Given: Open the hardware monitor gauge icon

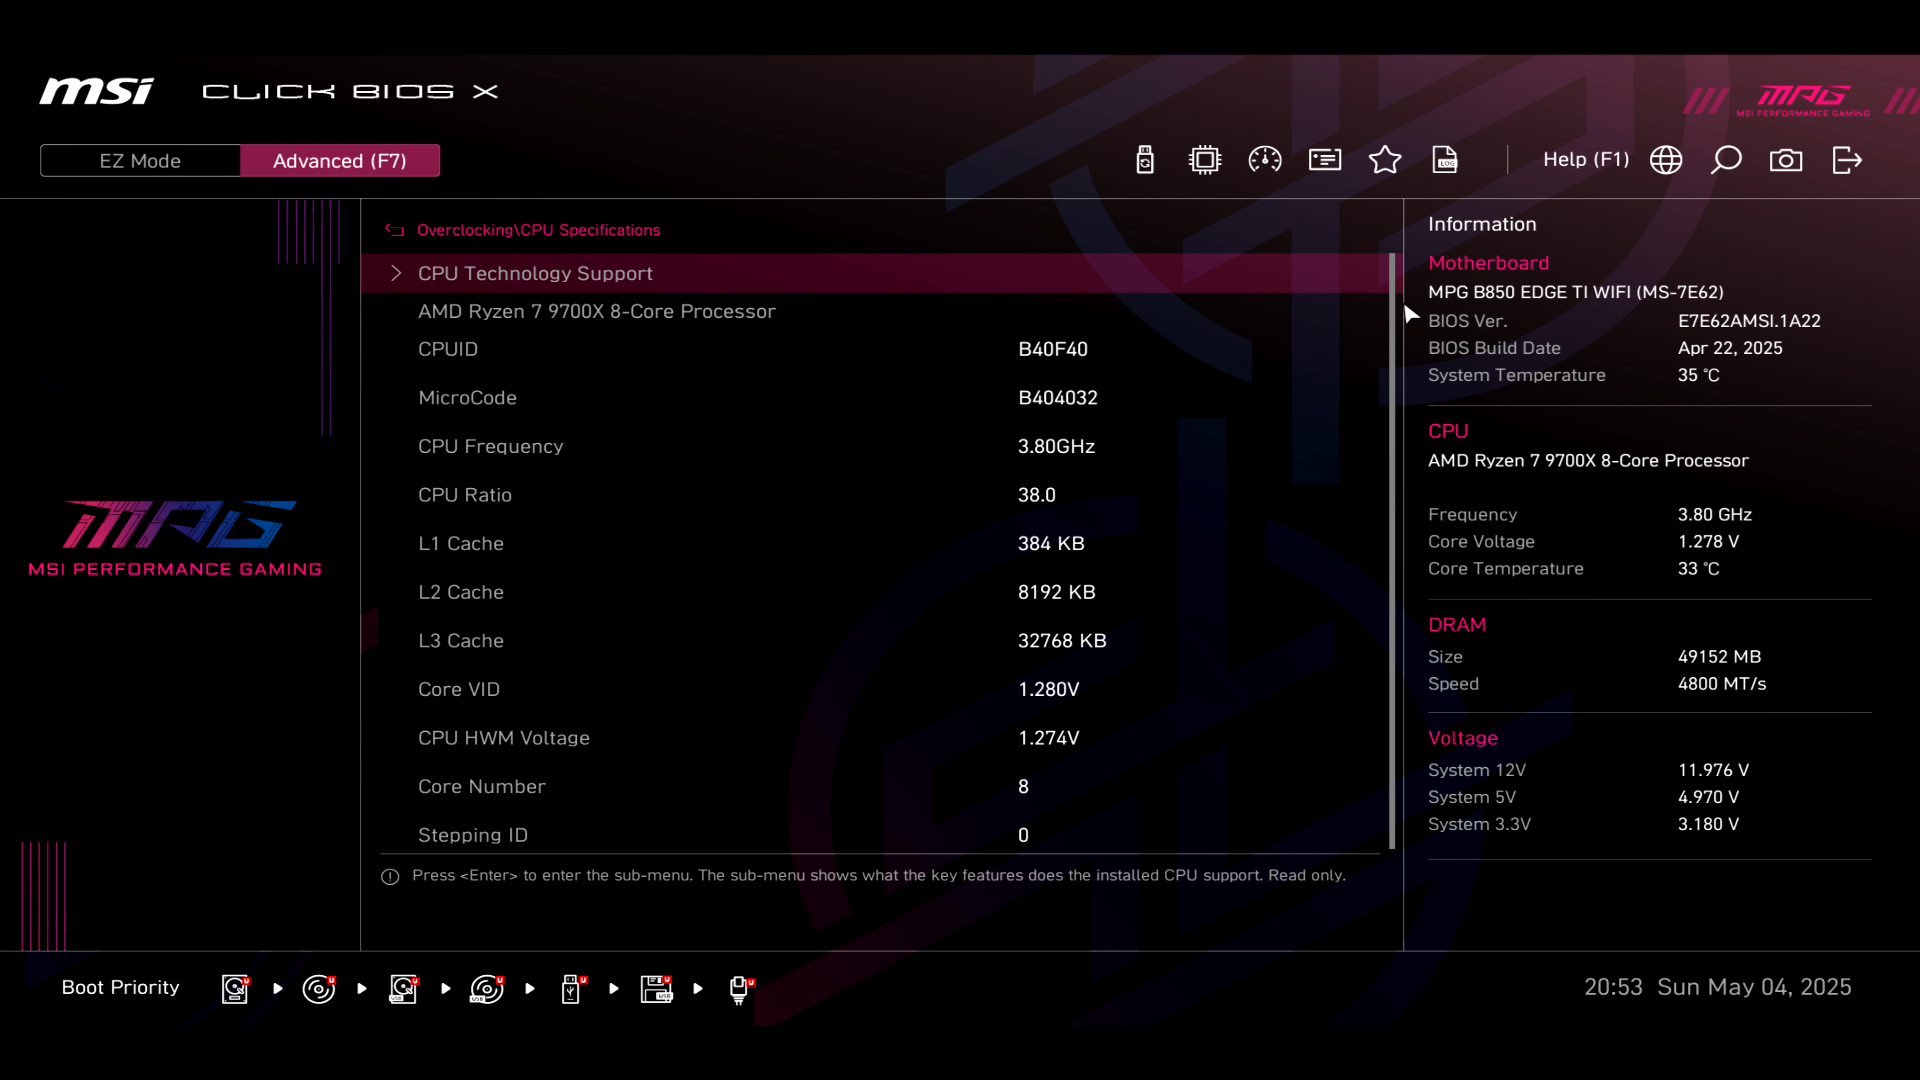Looking at the screenshot, I should pos(1265,160).
